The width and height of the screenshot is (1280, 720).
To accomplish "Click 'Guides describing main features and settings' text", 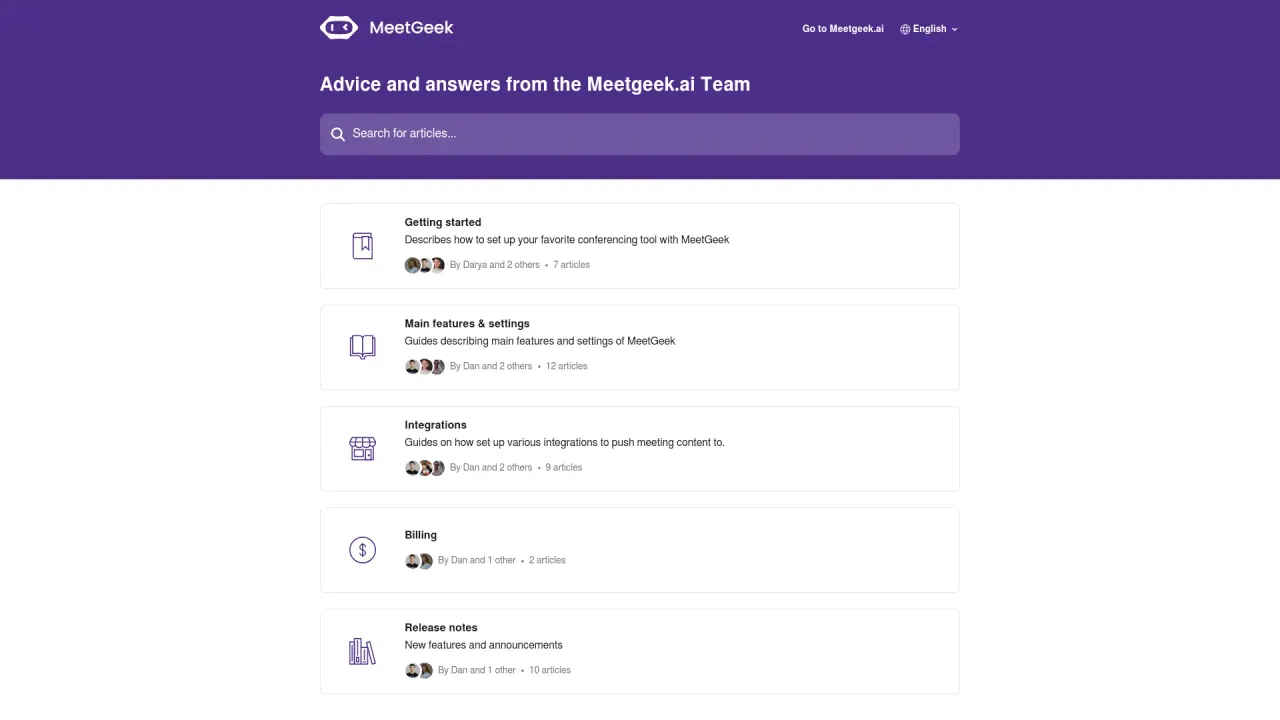I will tap(540, 341).
